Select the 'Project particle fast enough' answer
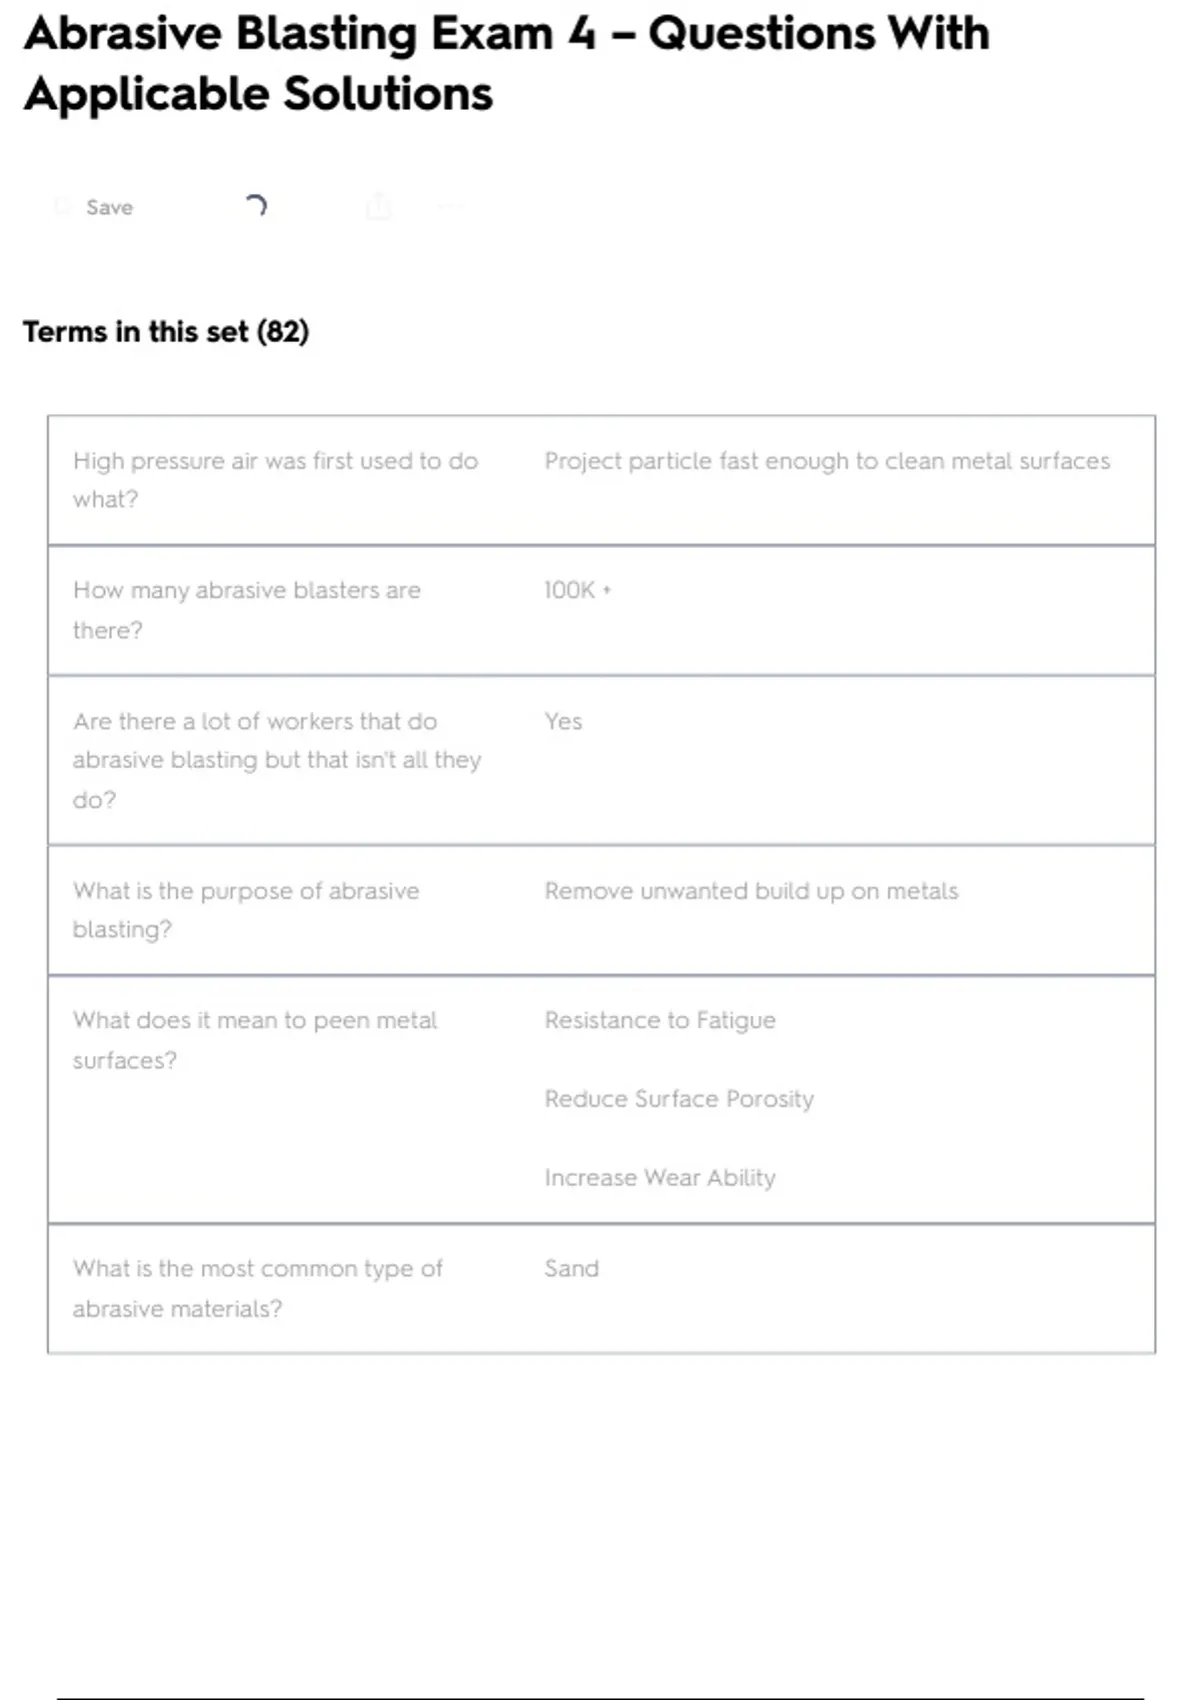Viewport: 1200px width, 1700px height. pyautogui.click(x=827, y=461)
